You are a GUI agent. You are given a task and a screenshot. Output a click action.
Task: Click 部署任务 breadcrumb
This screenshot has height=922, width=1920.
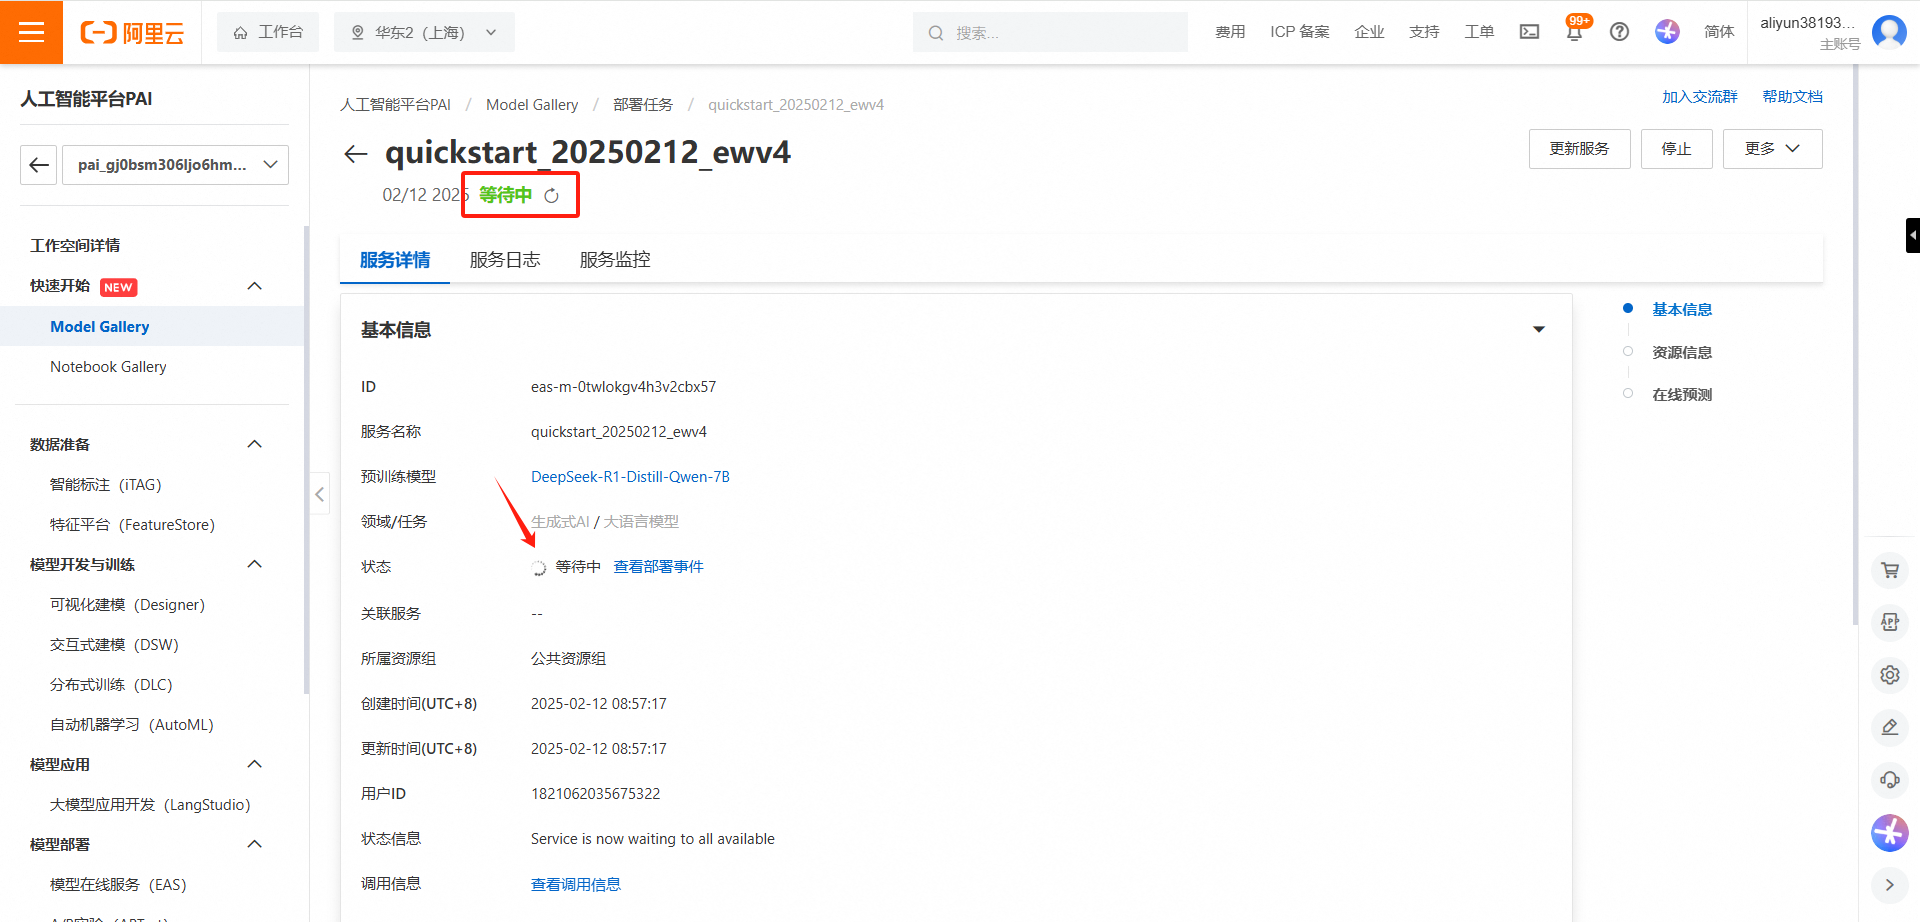(643, 105)
